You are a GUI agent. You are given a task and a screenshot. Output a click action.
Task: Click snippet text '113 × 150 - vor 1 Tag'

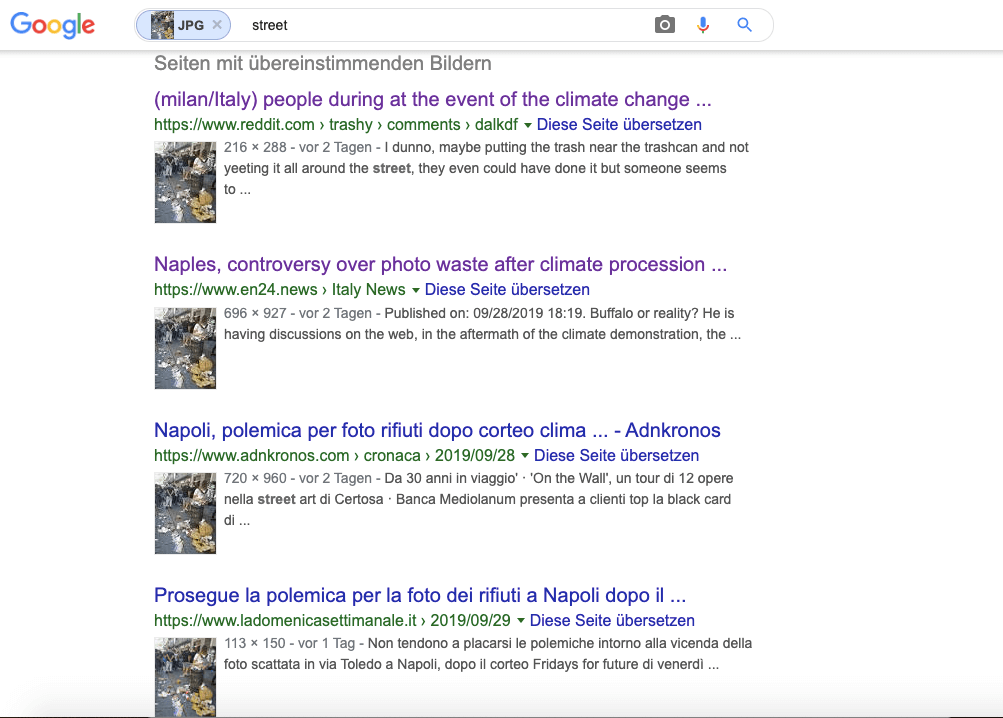pos(289,643)
